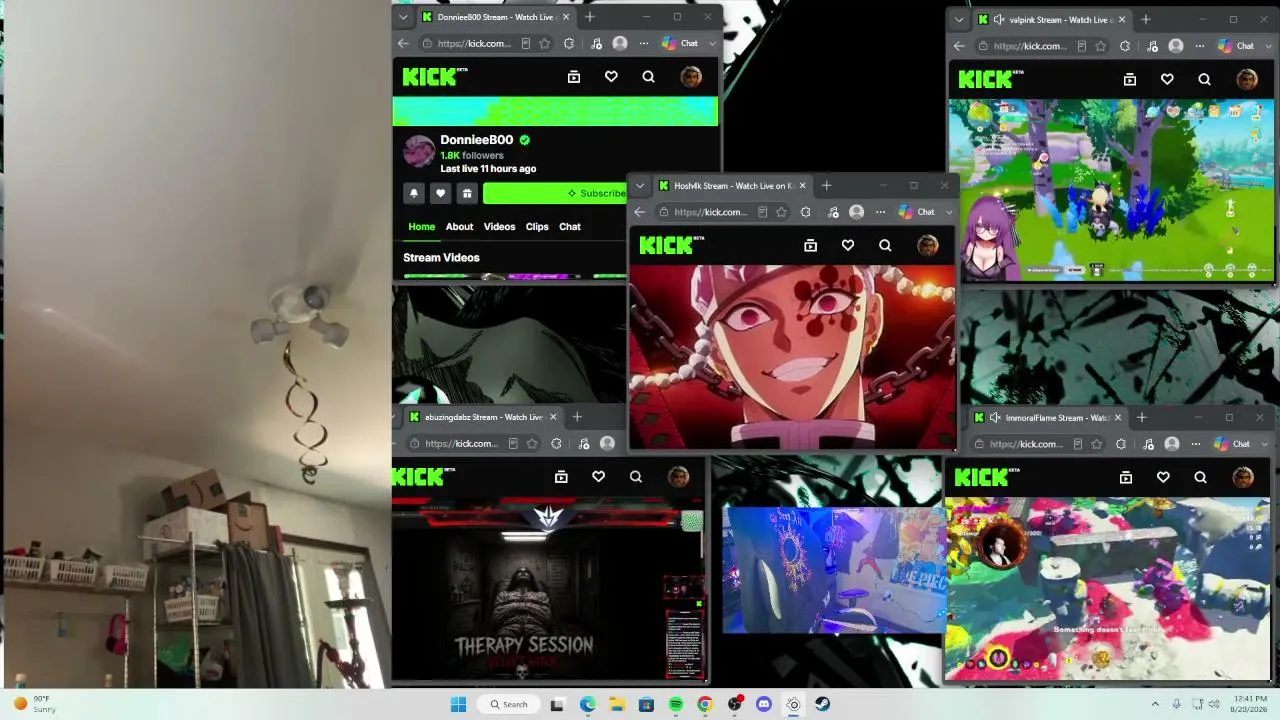Open browser settings menu in the ImmoralFlame window
The image size is (1280, 720).
[1196, 444]
